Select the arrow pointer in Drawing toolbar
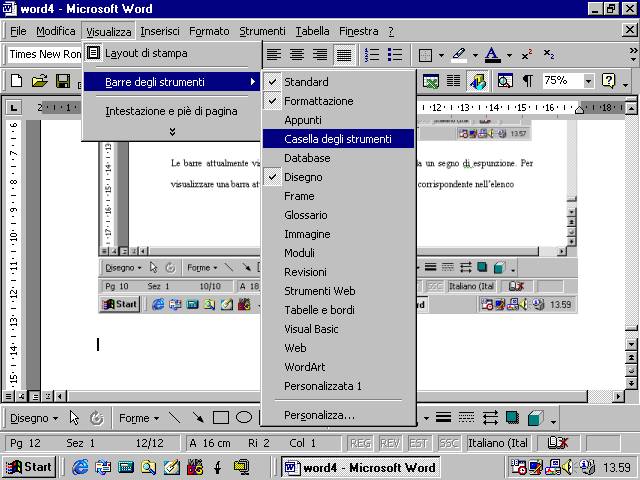 click(74, 418)
